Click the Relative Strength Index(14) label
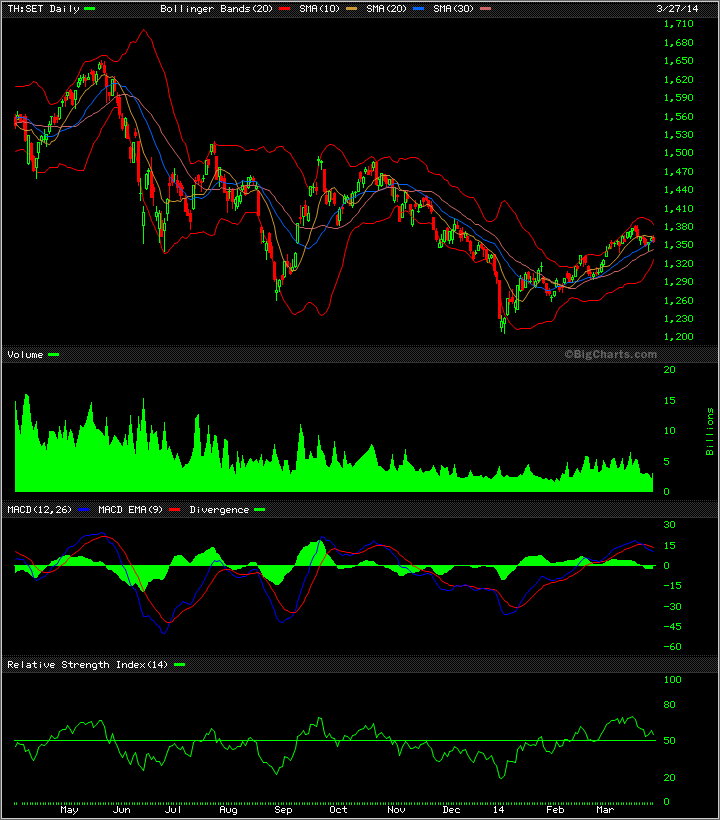The height and width of the screenshot is (820, 720). click(x=87, y=665)
